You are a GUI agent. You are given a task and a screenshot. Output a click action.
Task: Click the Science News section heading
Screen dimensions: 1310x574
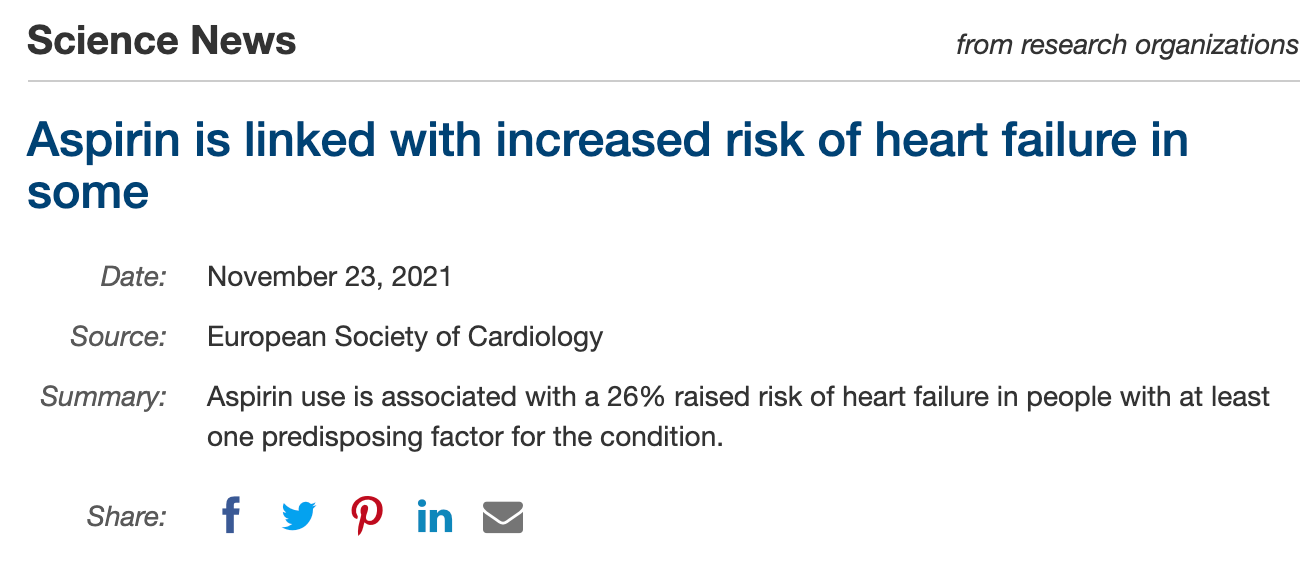tap(161, 41)
